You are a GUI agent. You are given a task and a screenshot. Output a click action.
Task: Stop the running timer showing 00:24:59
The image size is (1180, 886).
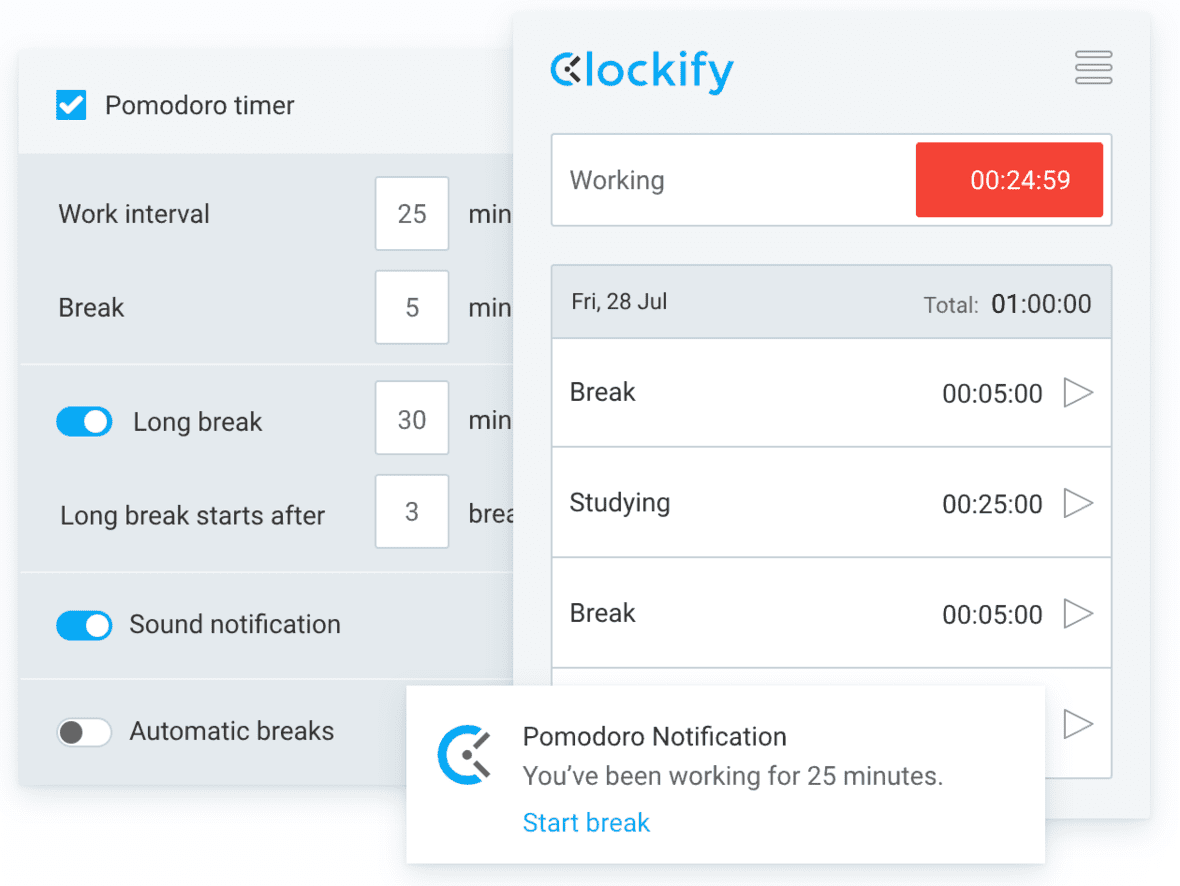[x=1009, y=180]
